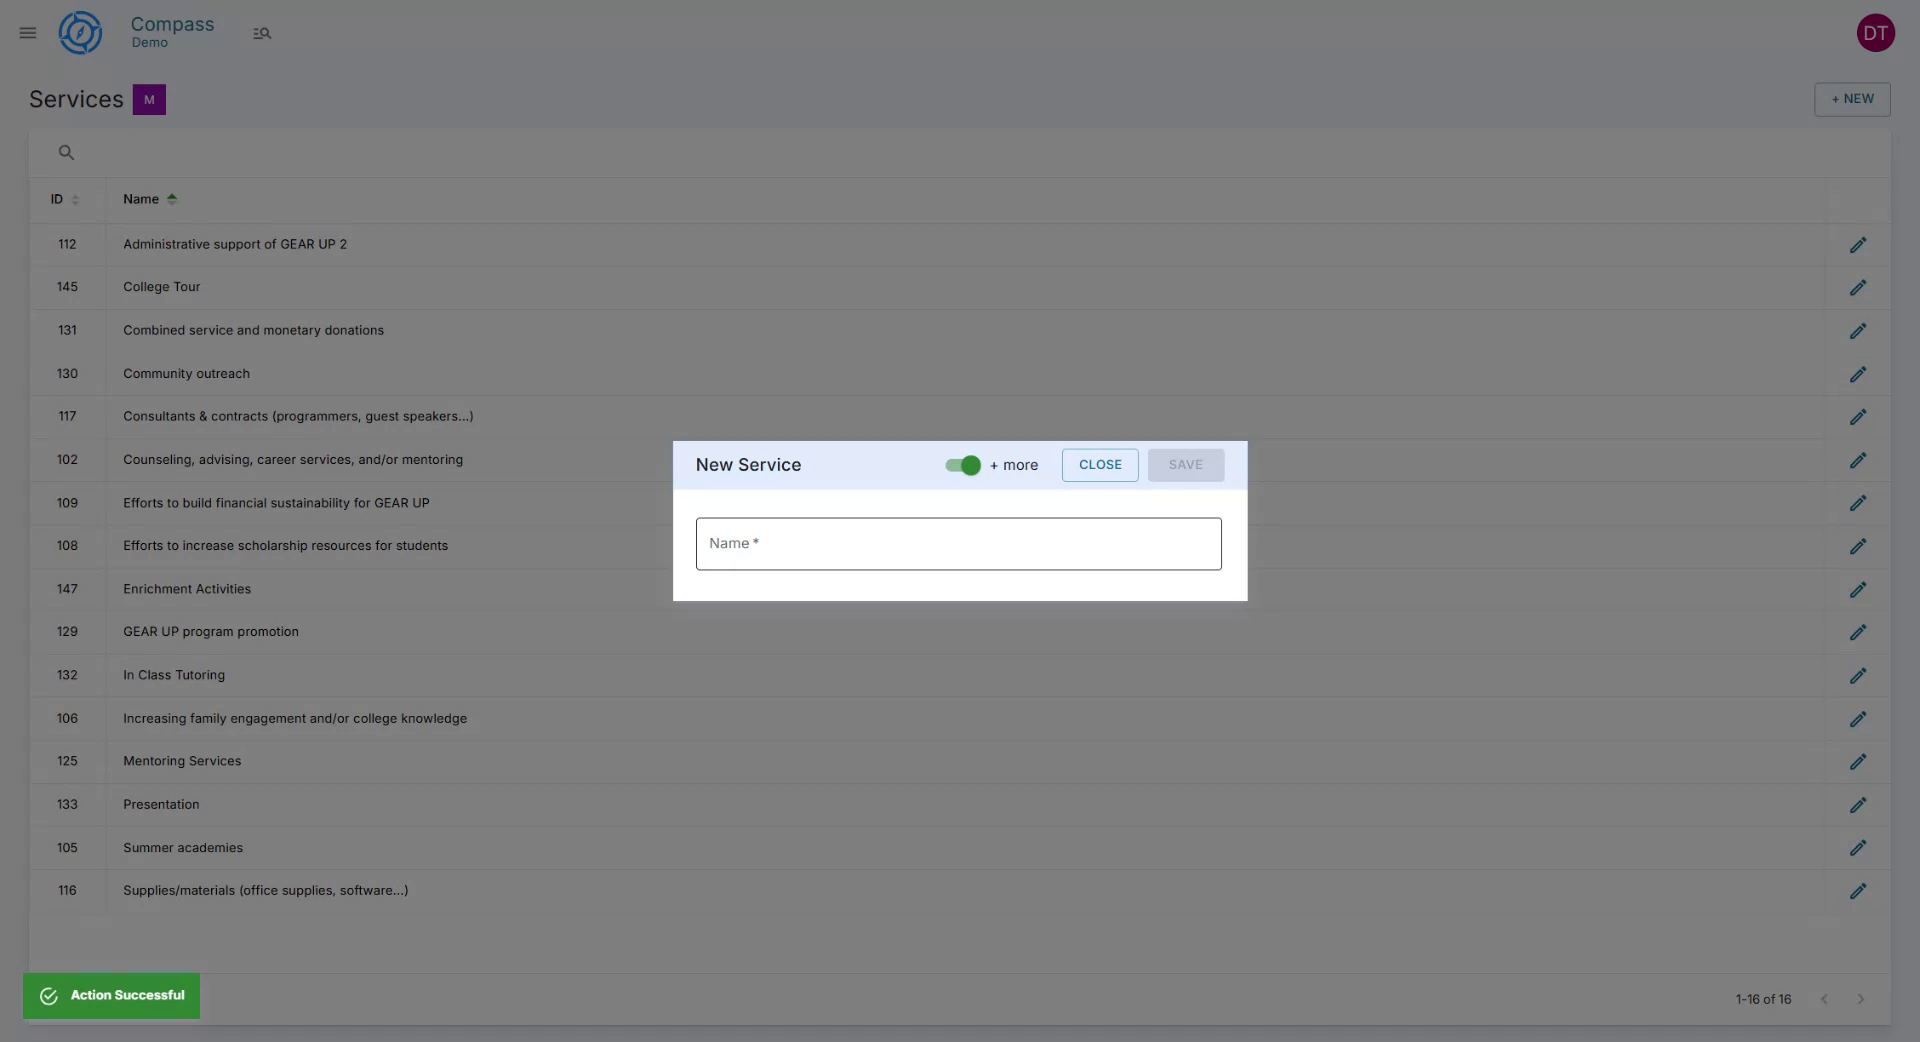Enable the '+ more' toggle in New Service dialog

[x=961, y=465]
